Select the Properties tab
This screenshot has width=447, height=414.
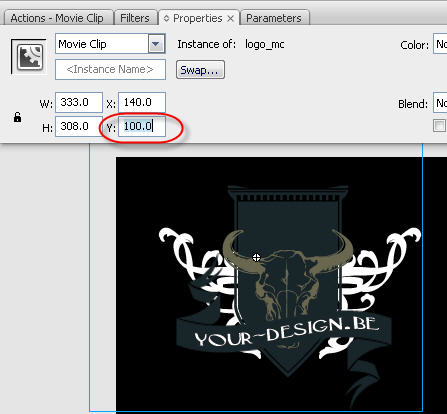(198, 18)
